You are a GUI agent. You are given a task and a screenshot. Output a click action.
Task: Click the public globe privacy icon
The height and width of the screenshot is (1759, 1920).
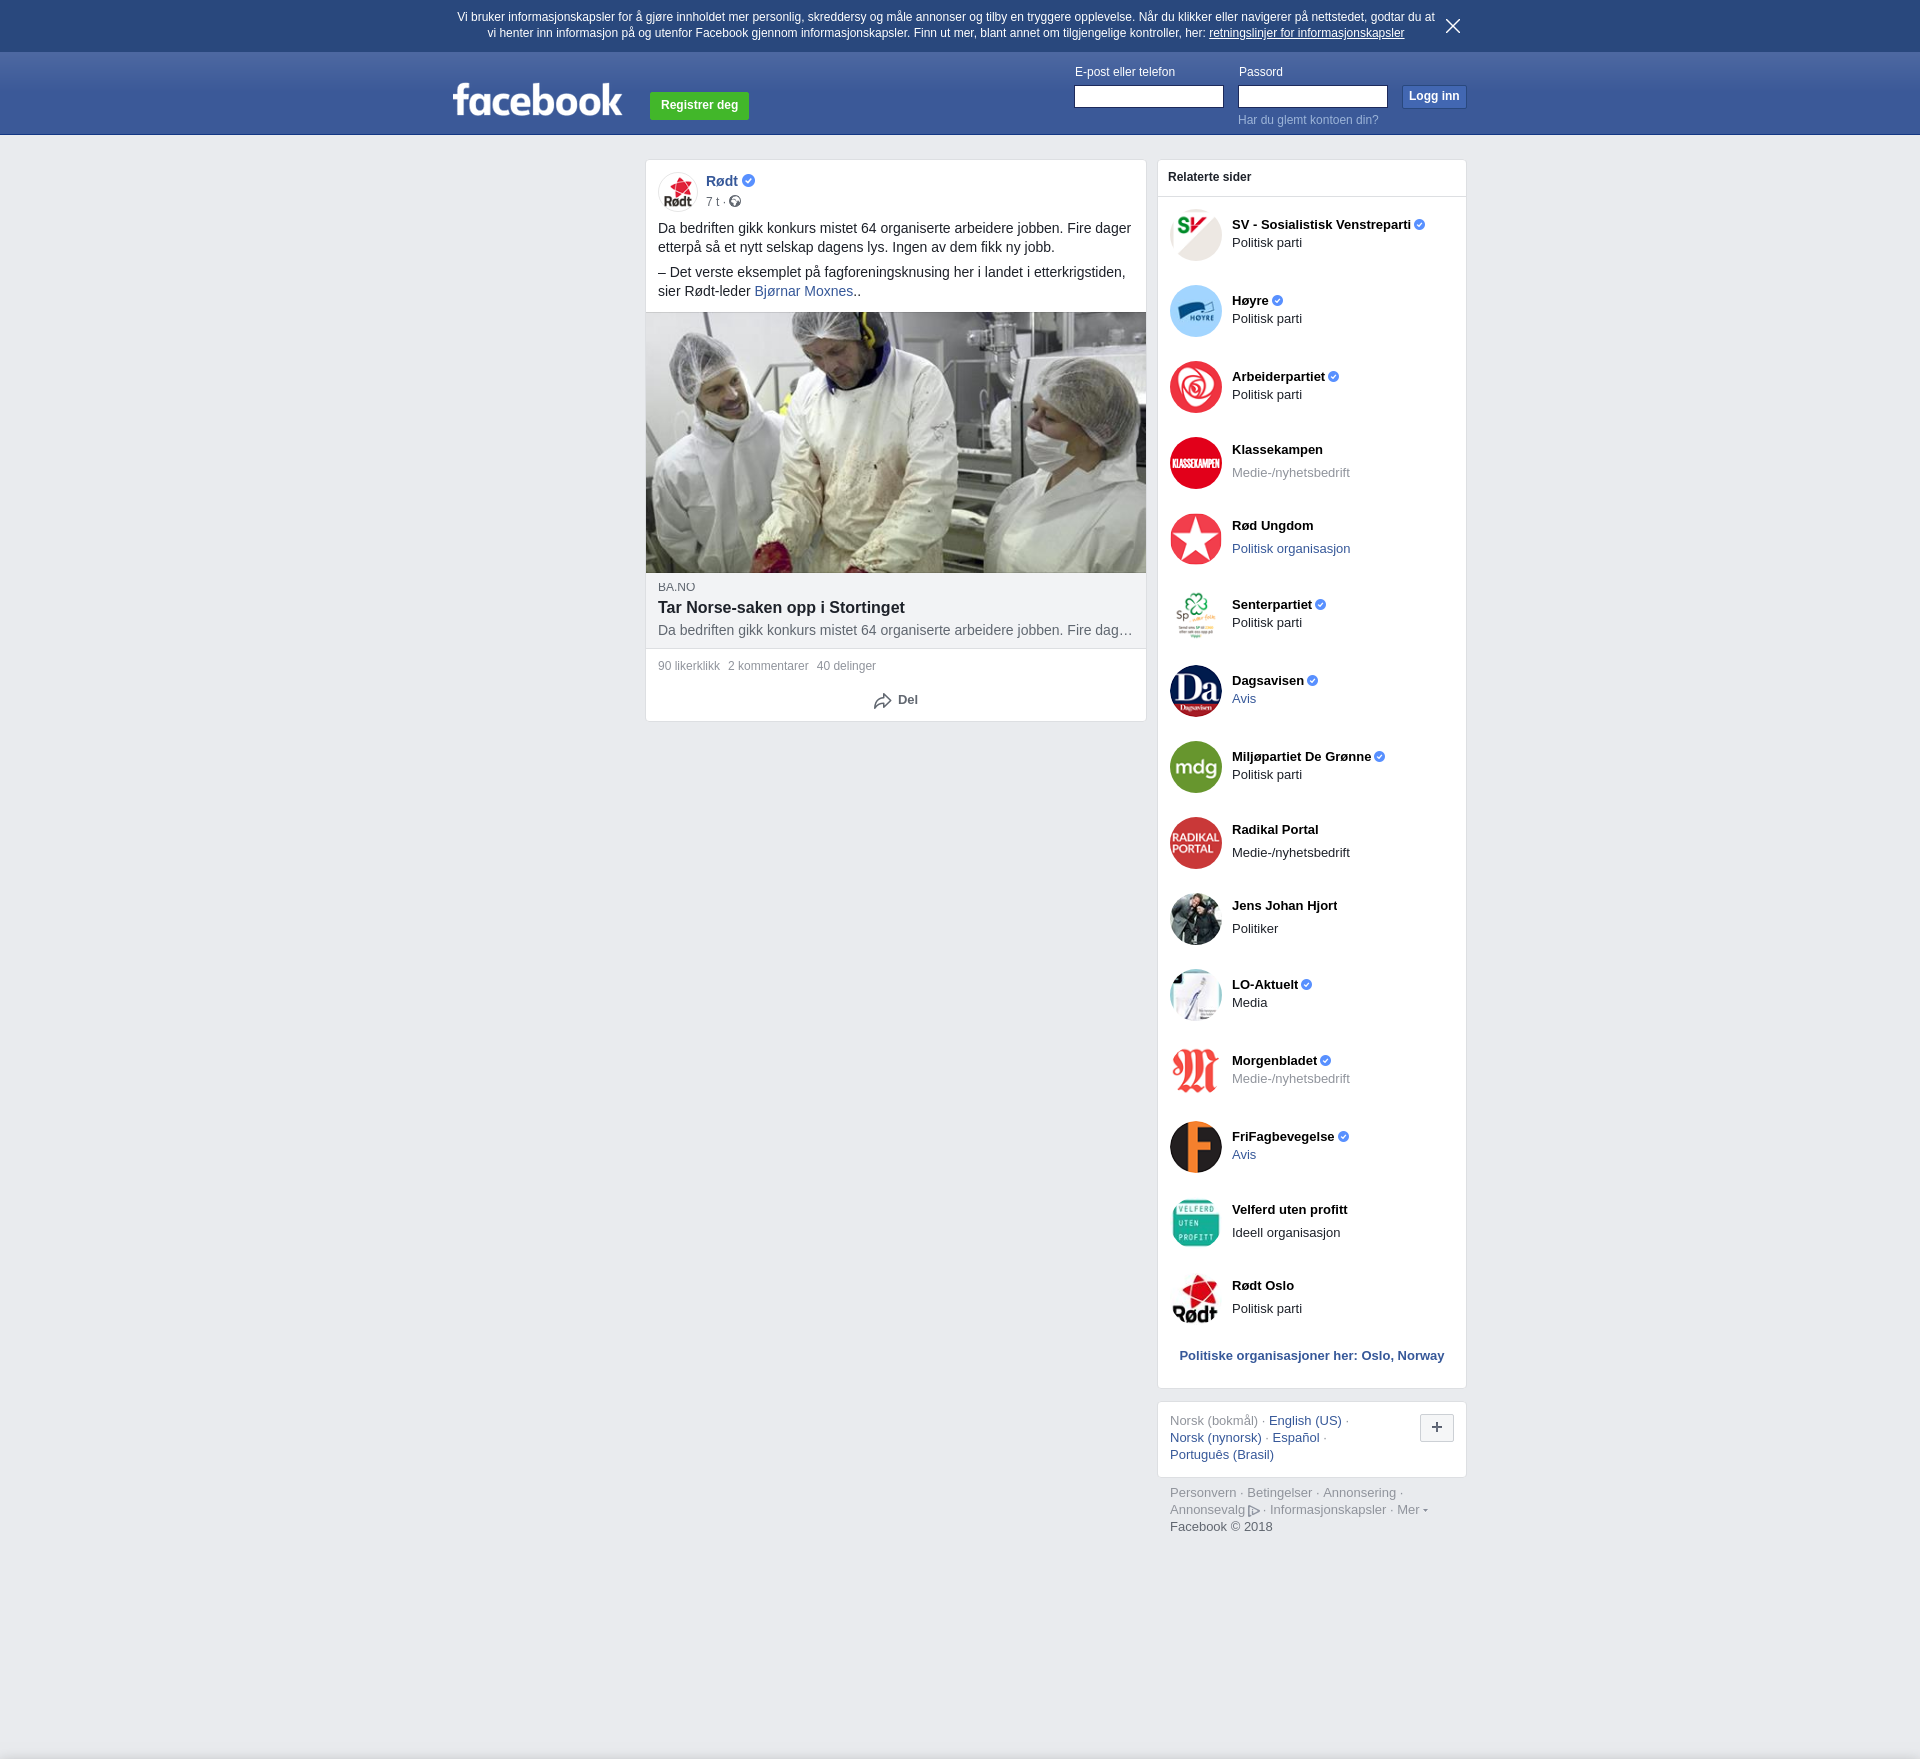click(x=735, y=202)
